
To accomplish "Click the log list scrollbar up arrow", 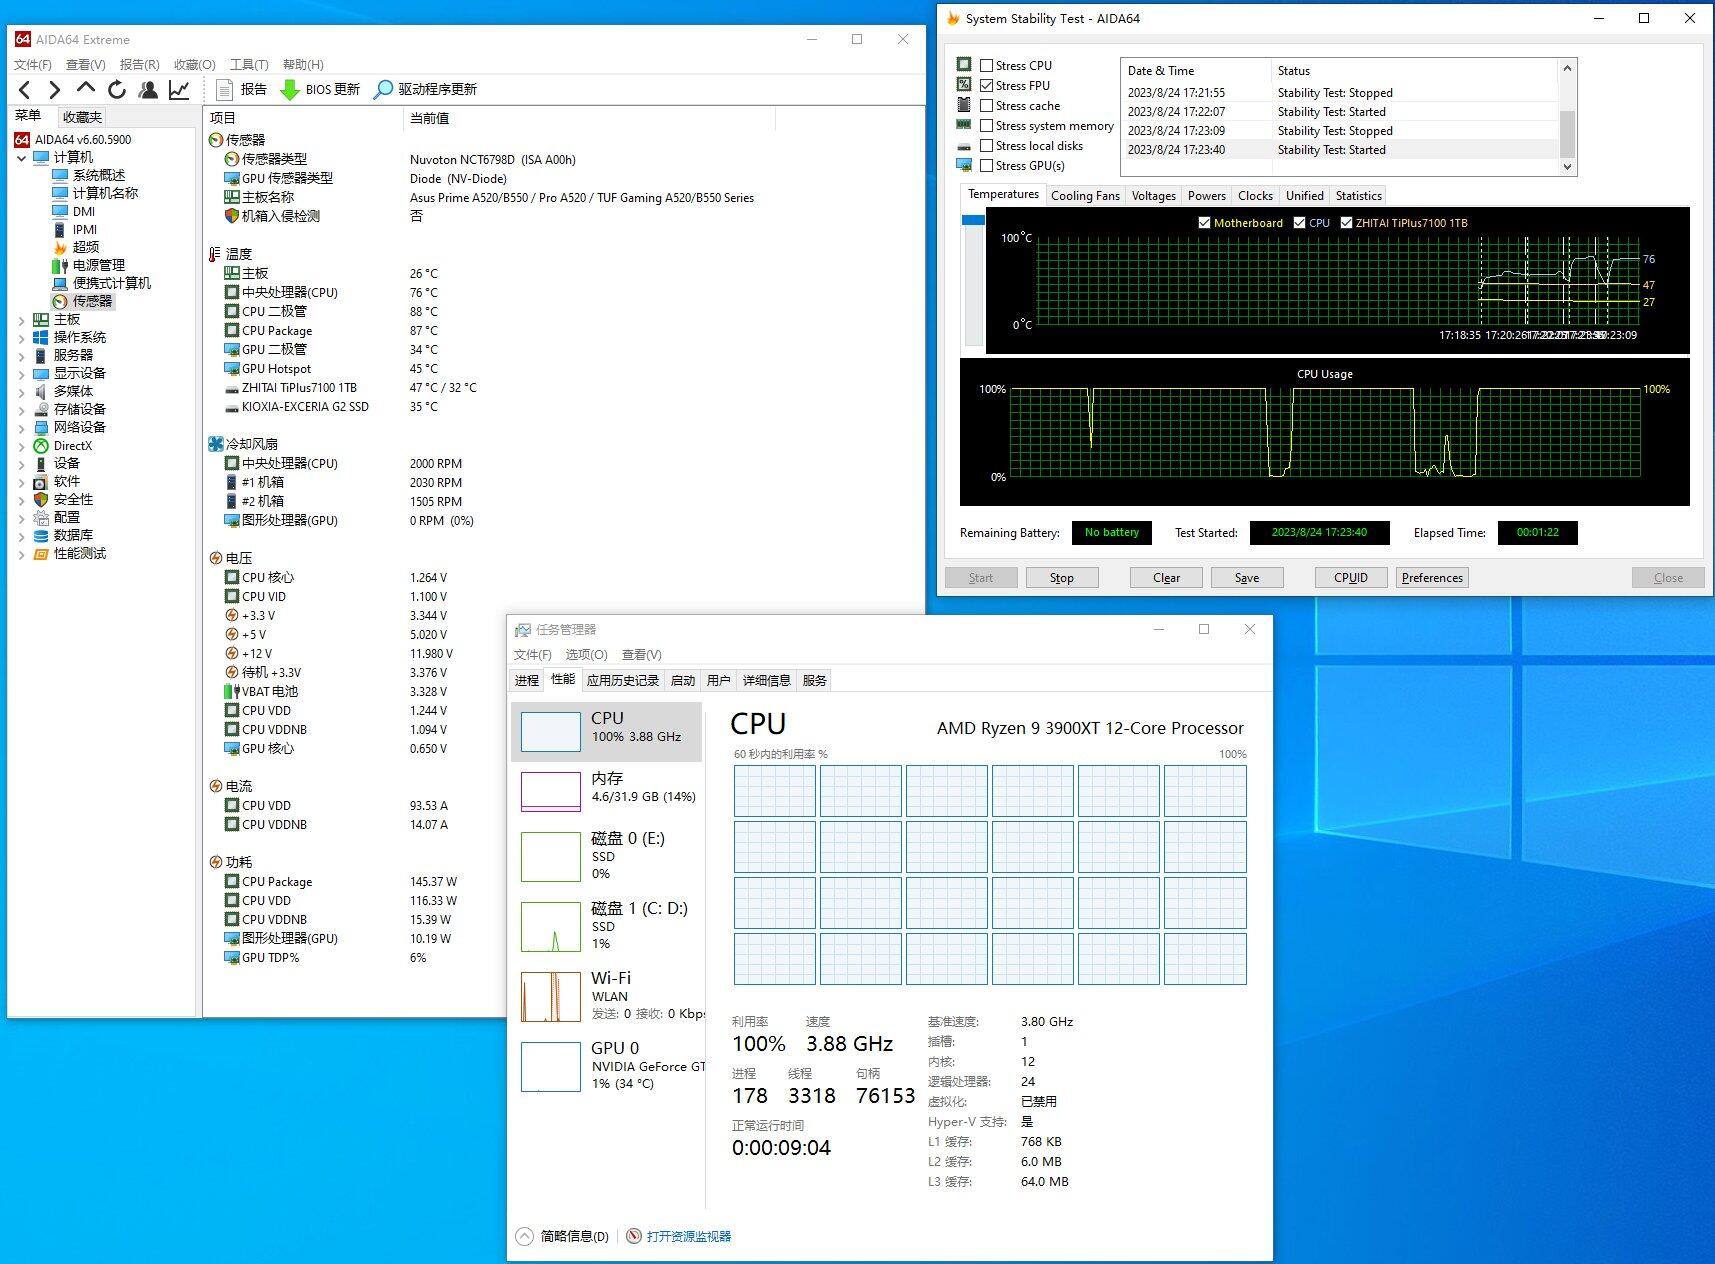I will pyautogui.click(x=1567, y=68).
